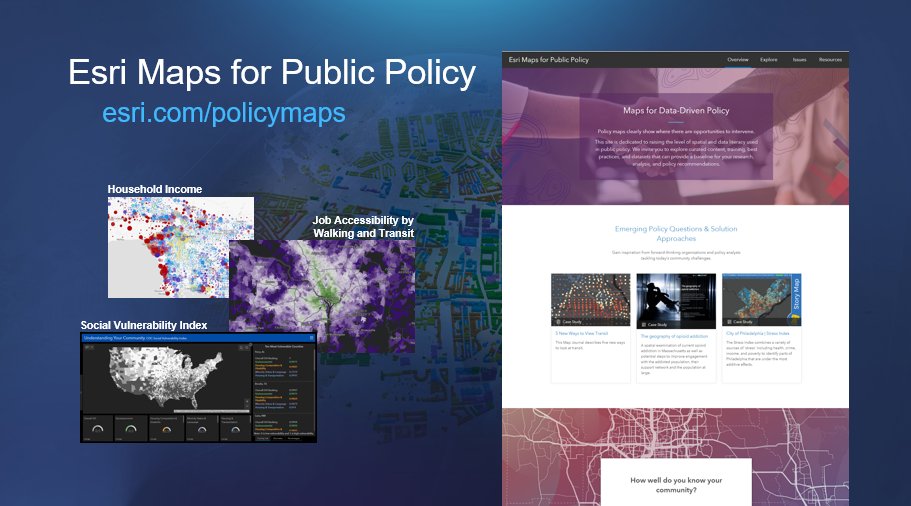Click the Case Study icon on opioid card
911x506 pixels.
pos(644,325)
